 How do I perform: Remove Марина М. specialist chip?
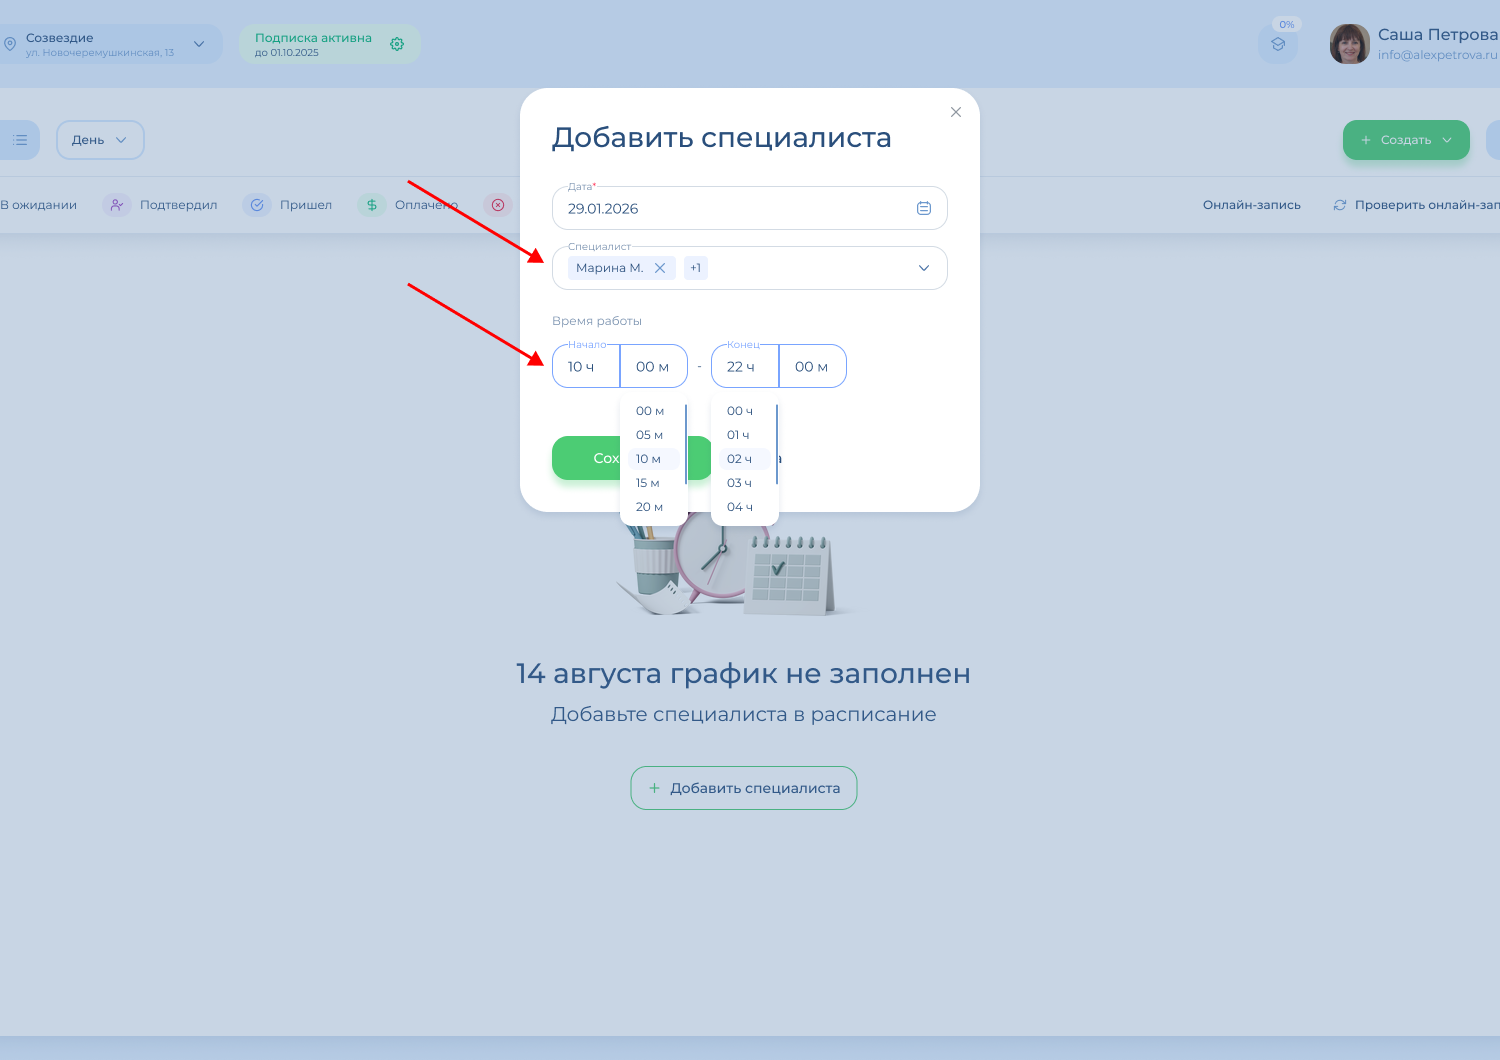[660, 268]
